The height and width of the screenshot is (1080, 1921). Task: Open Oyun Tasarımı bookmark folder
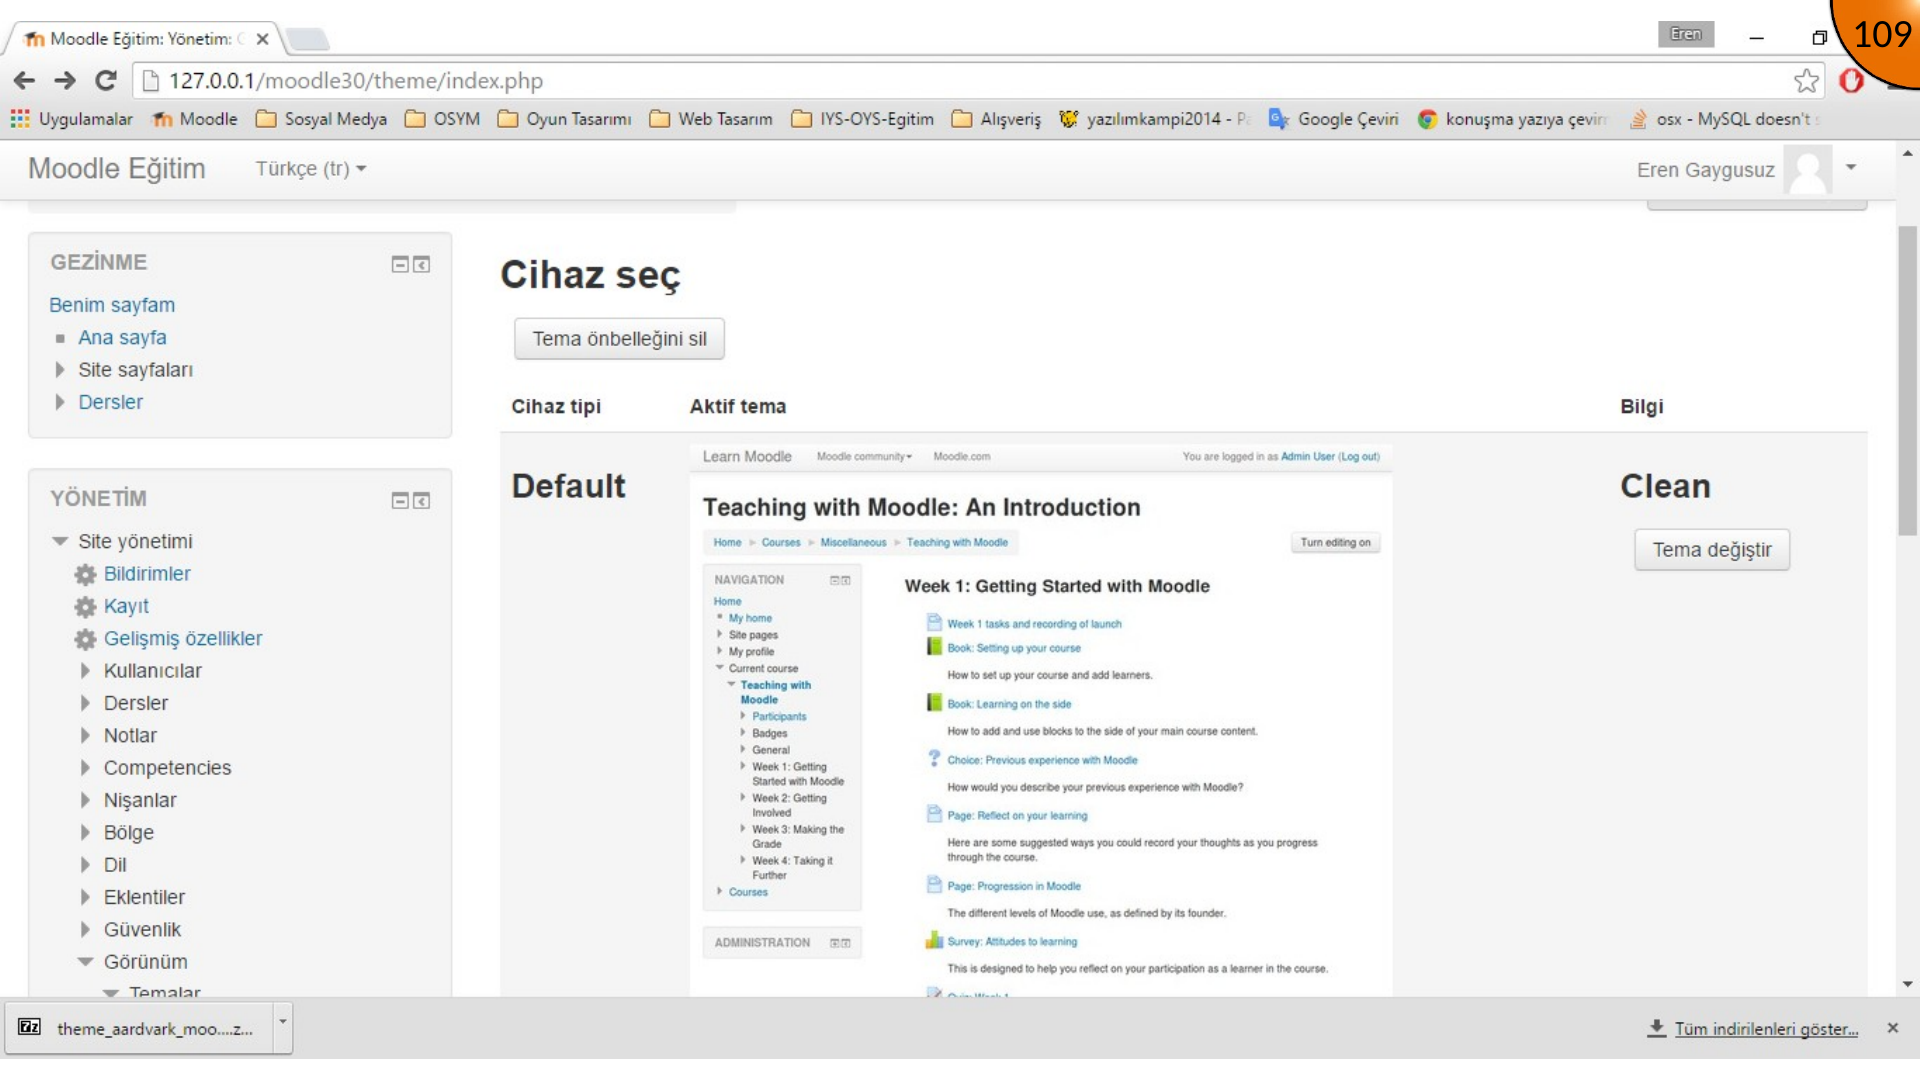pos(564,119)
